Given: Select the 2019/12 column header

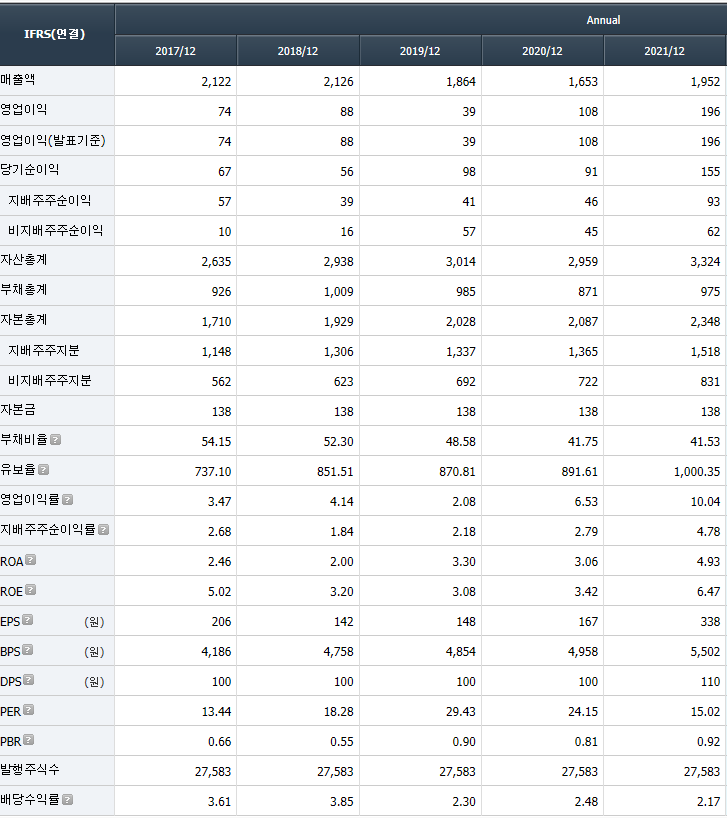Looking at the screenshot, I should coord(420,51).
